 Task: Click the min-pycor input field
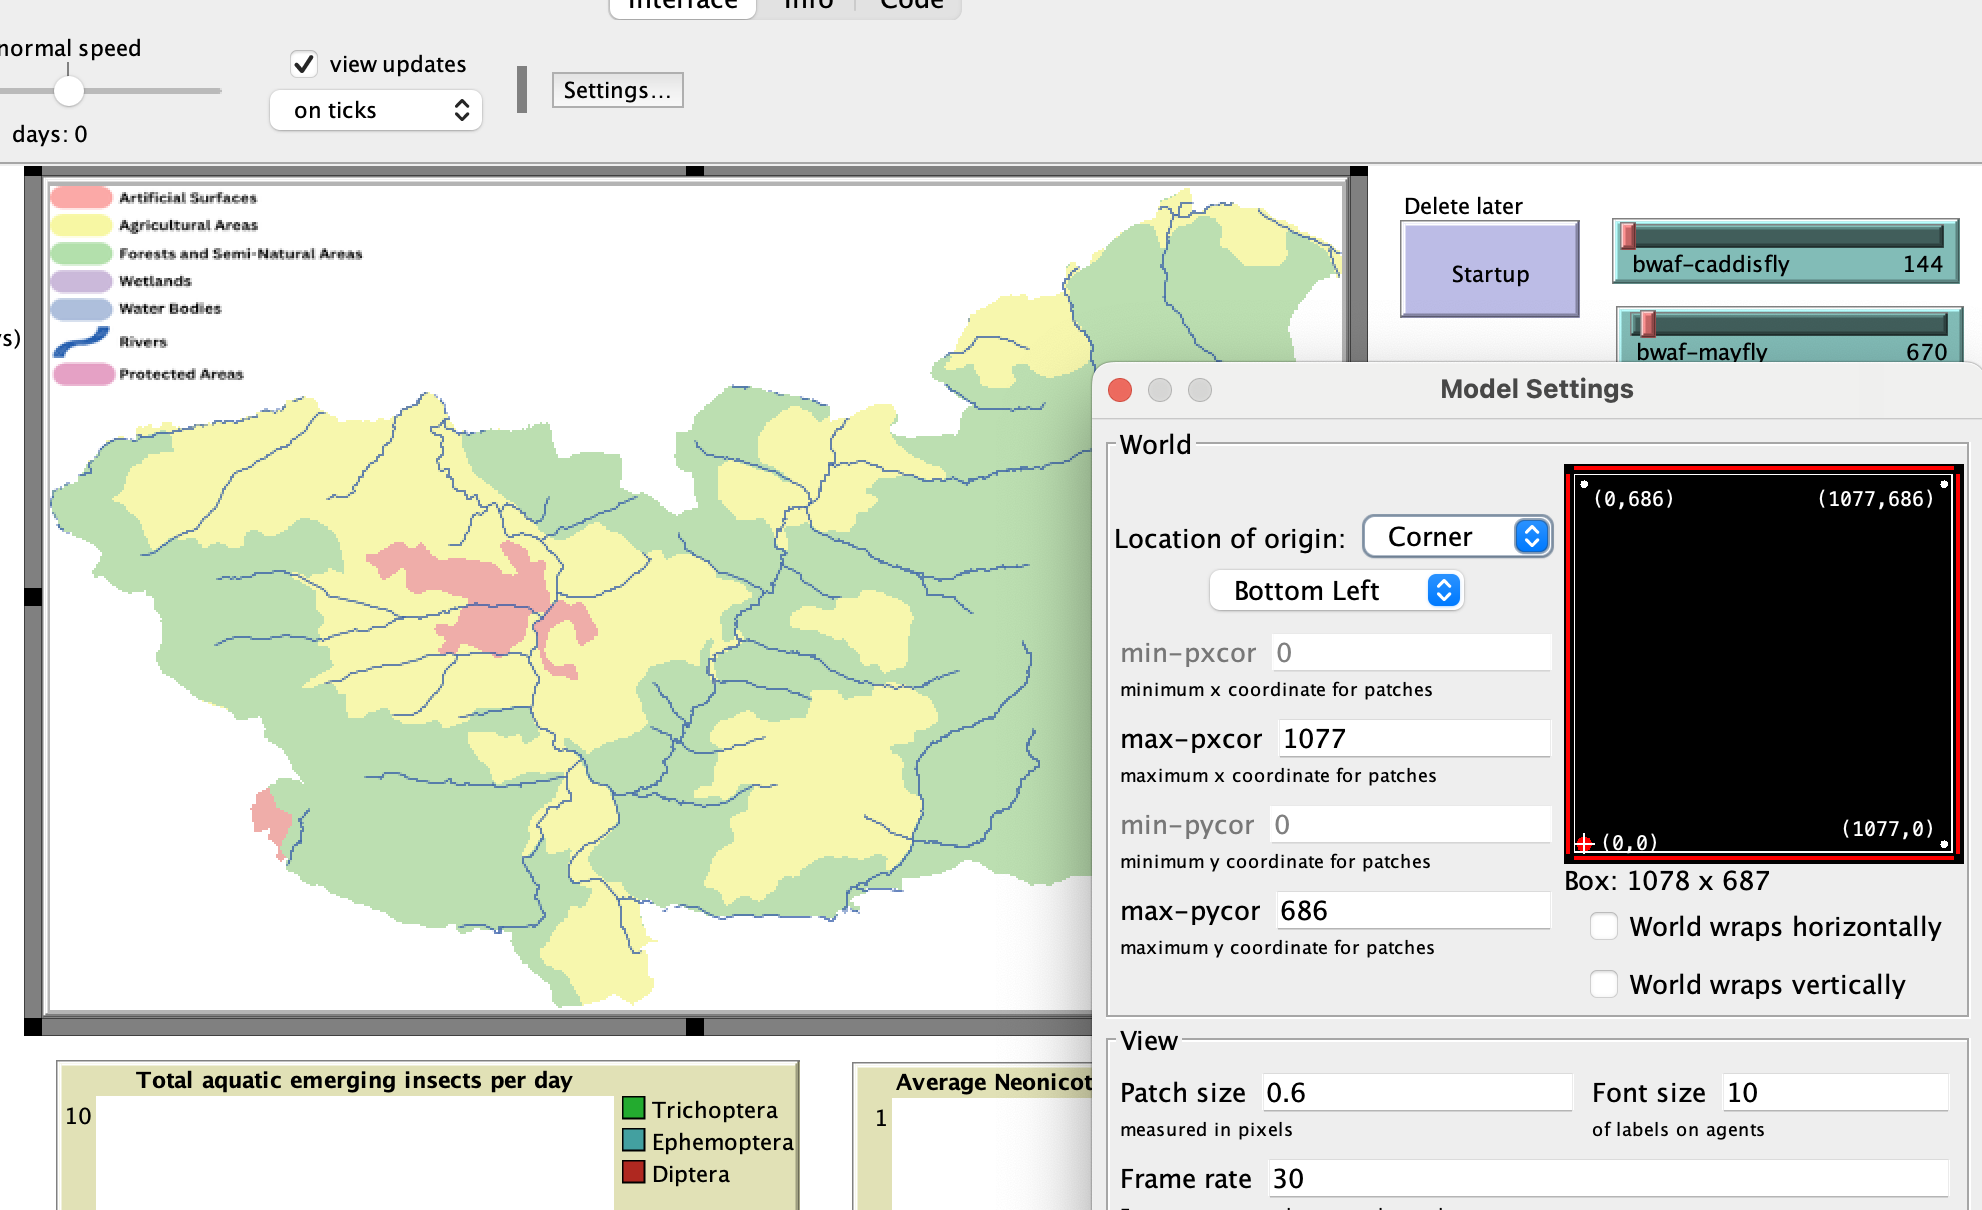point(1410,825)
